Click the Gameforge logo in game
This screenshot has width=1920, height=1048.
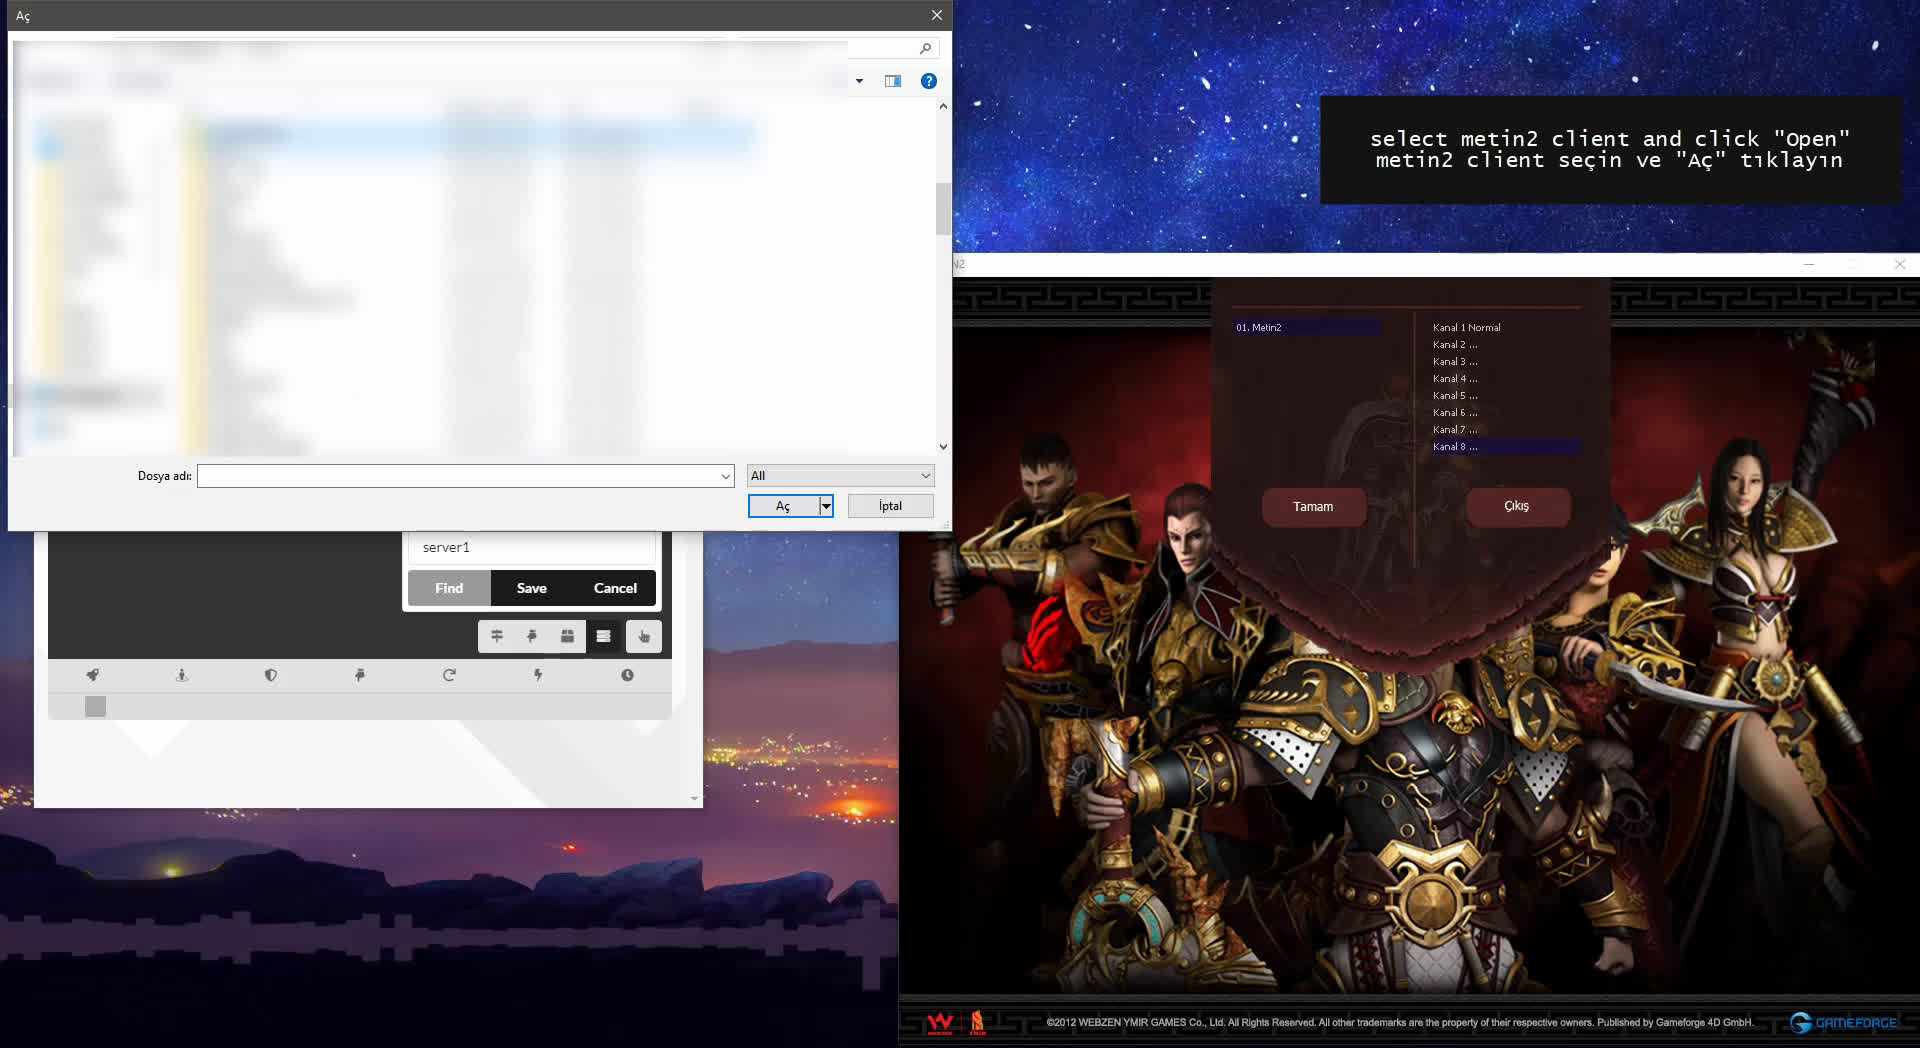[1843, 1022]
